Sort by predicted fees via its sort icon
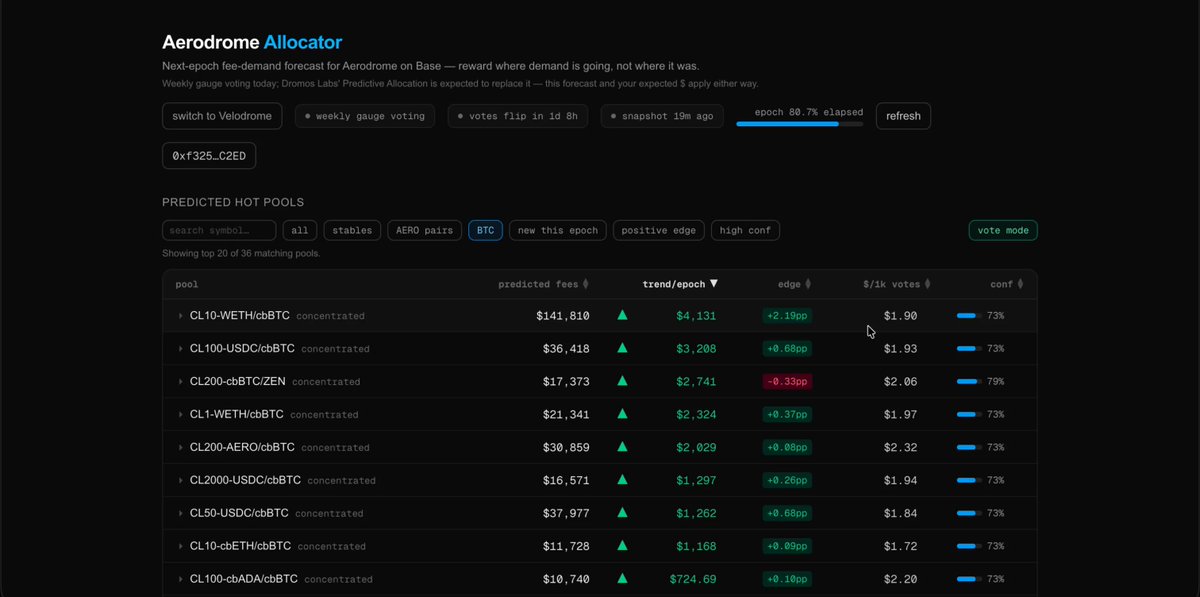Image resolution: width=1200 pixels, height=597 pixels. (586, 284)
